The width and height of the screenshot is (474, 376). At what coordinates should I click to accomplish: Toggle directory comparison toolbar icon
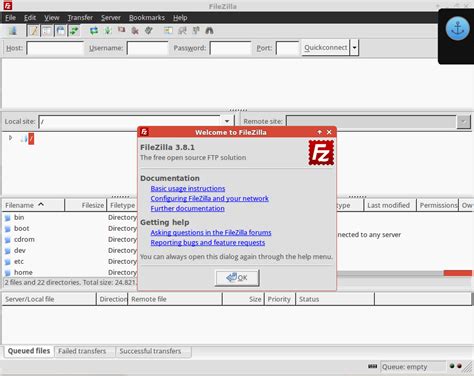click(x=182, y=31)
